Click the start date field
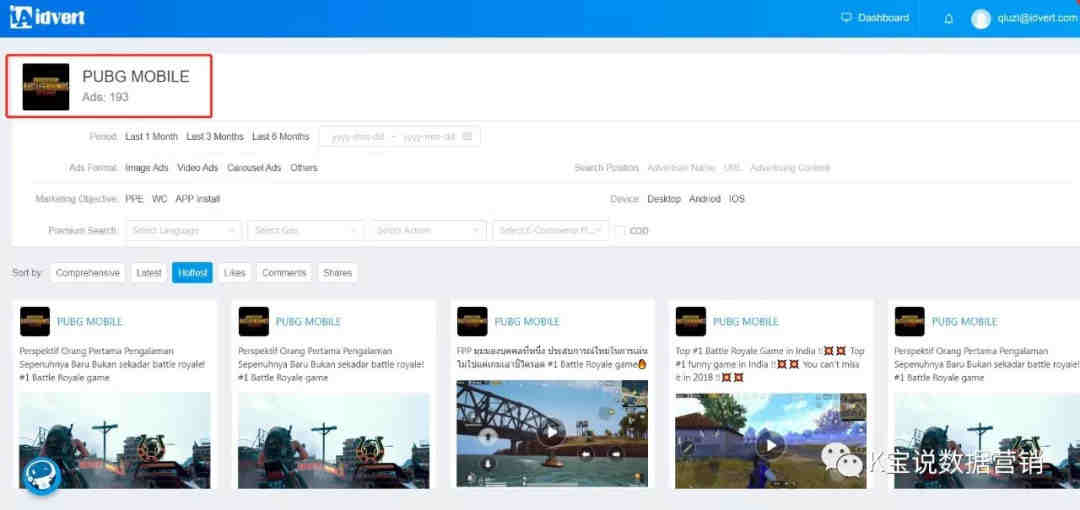The image size is (1080, 510). (x=357, y=136)
